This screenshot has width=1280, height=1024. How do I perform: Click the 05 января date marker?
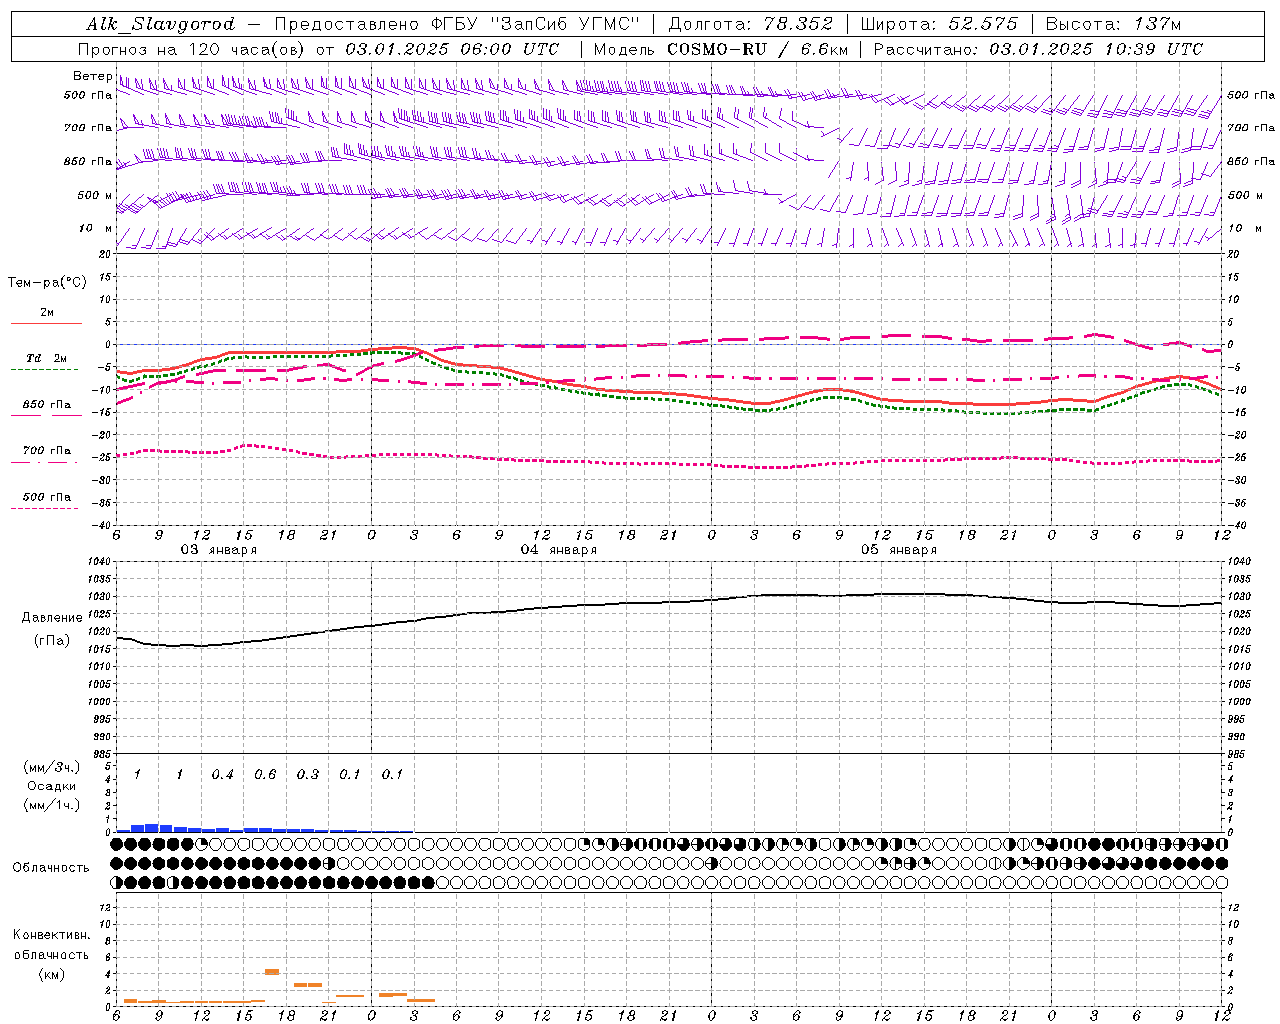898,550
